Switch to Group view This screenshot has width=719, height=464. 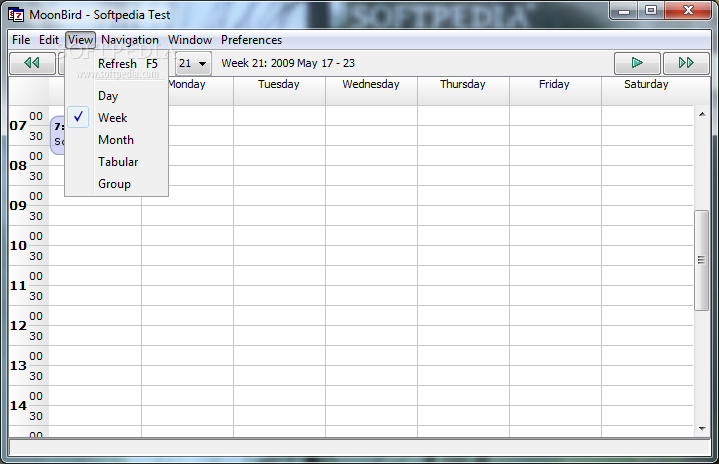click(x=117, y=184)
